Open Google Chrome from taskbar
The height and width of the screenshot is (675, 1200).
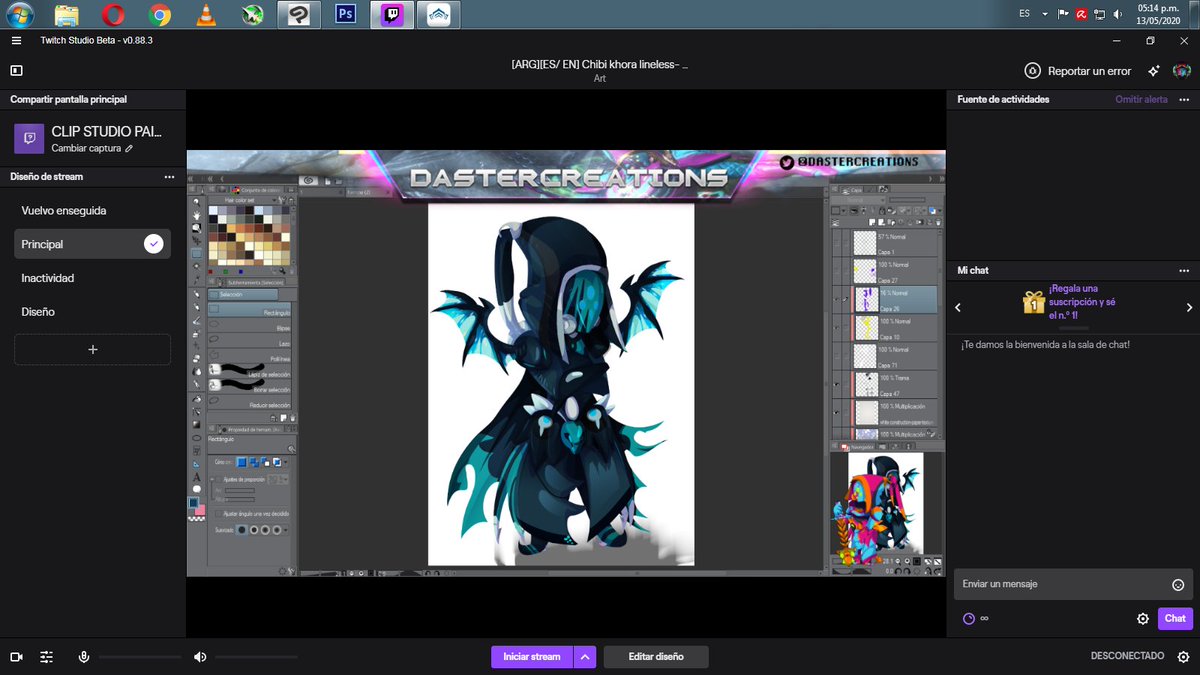pyautogui.click(x=159, y=14)
